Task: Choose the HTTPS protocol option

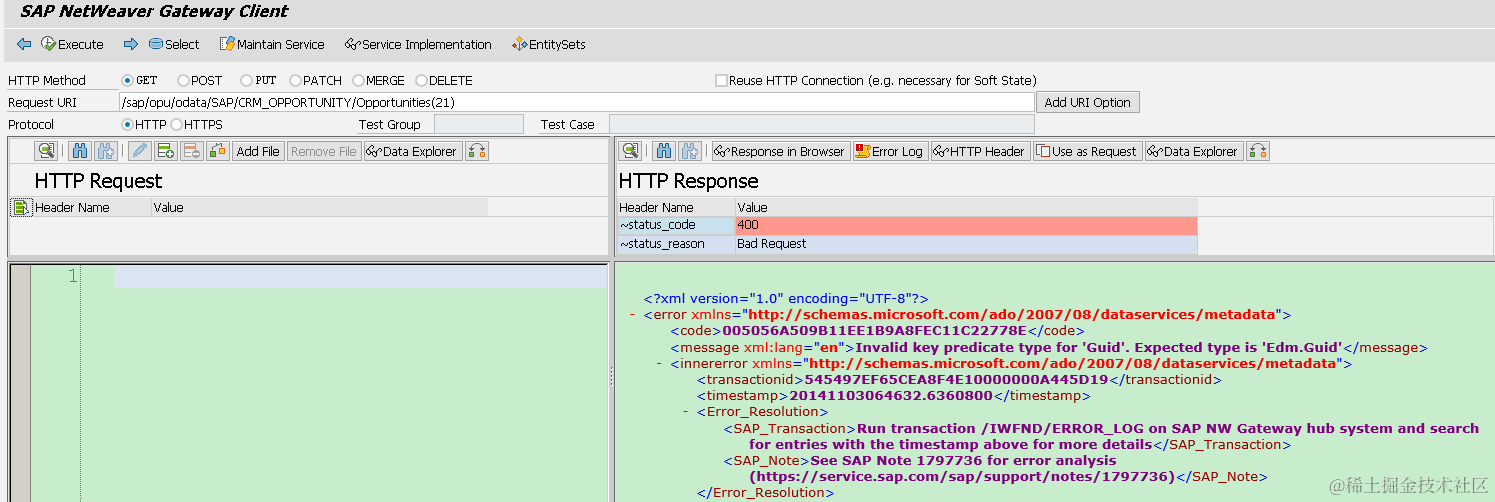Action: tap(176, 124)
